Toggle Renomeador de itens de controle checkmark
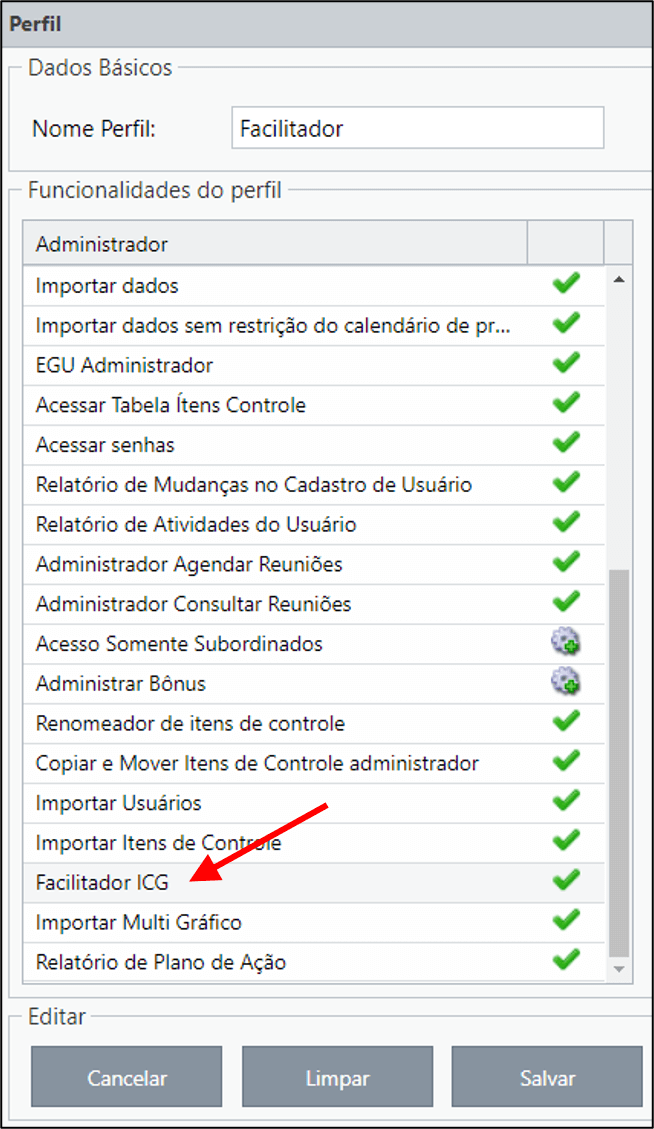 coord(566,721)
